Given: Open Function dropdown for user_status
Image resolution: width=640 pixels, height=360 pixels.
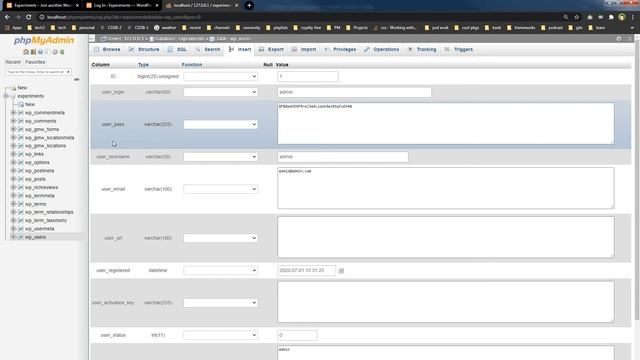Looking at the screenshot, I should pos(220,335).
